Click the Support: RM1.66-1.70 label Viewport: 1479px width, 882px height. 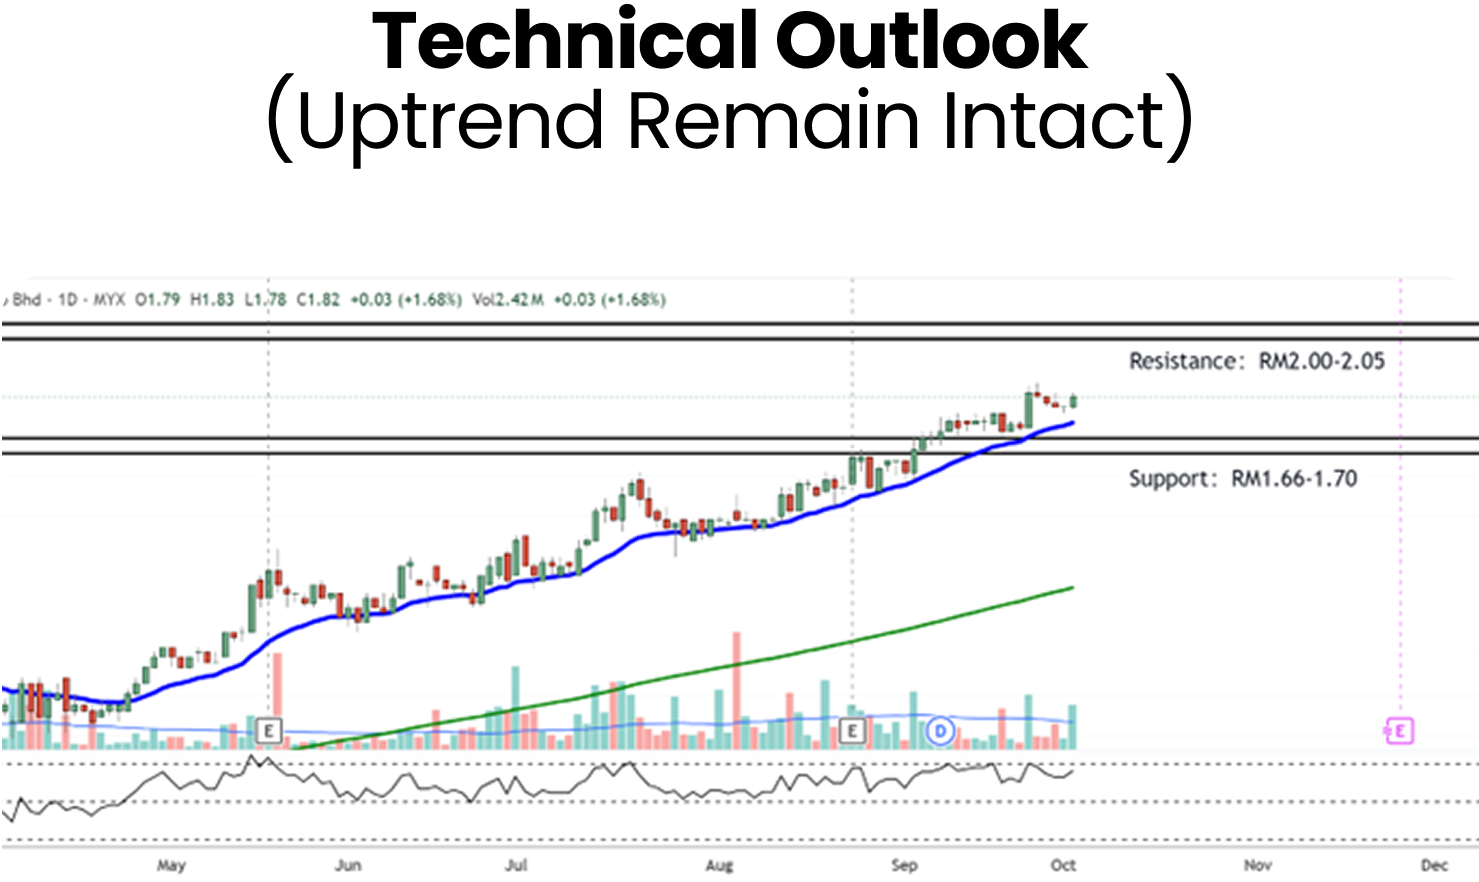tap(1242, 479)
